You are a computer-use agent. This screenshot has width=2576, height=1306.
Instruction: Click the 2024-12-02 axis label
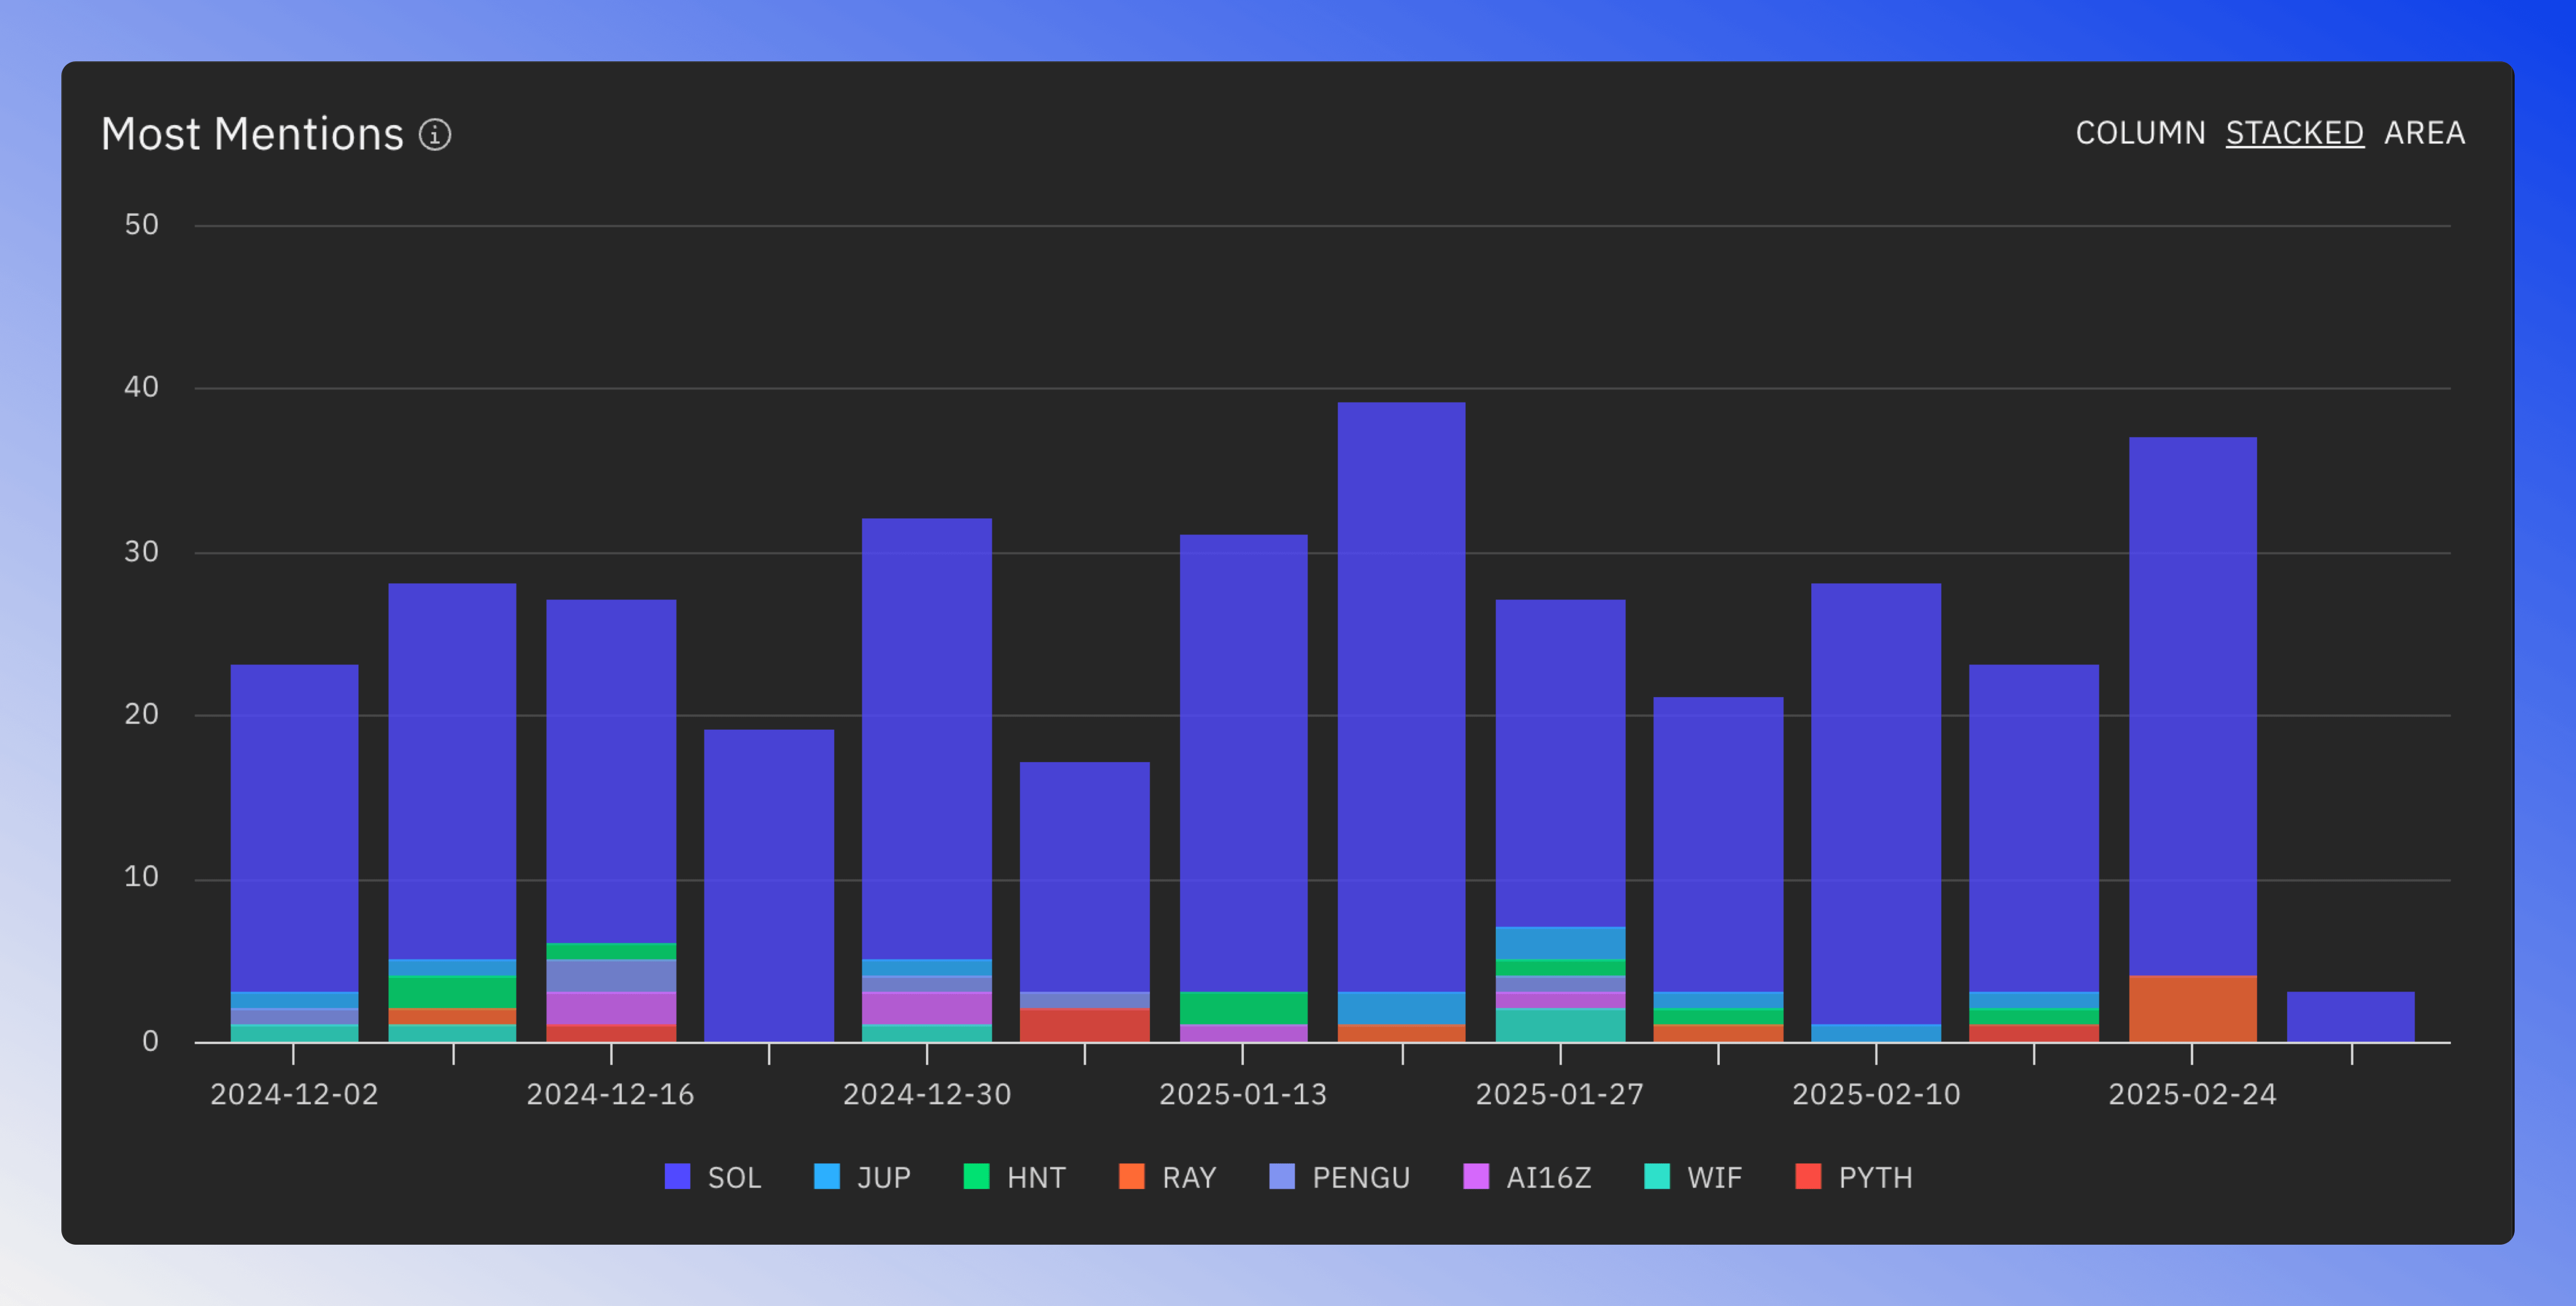(294, 1094)
